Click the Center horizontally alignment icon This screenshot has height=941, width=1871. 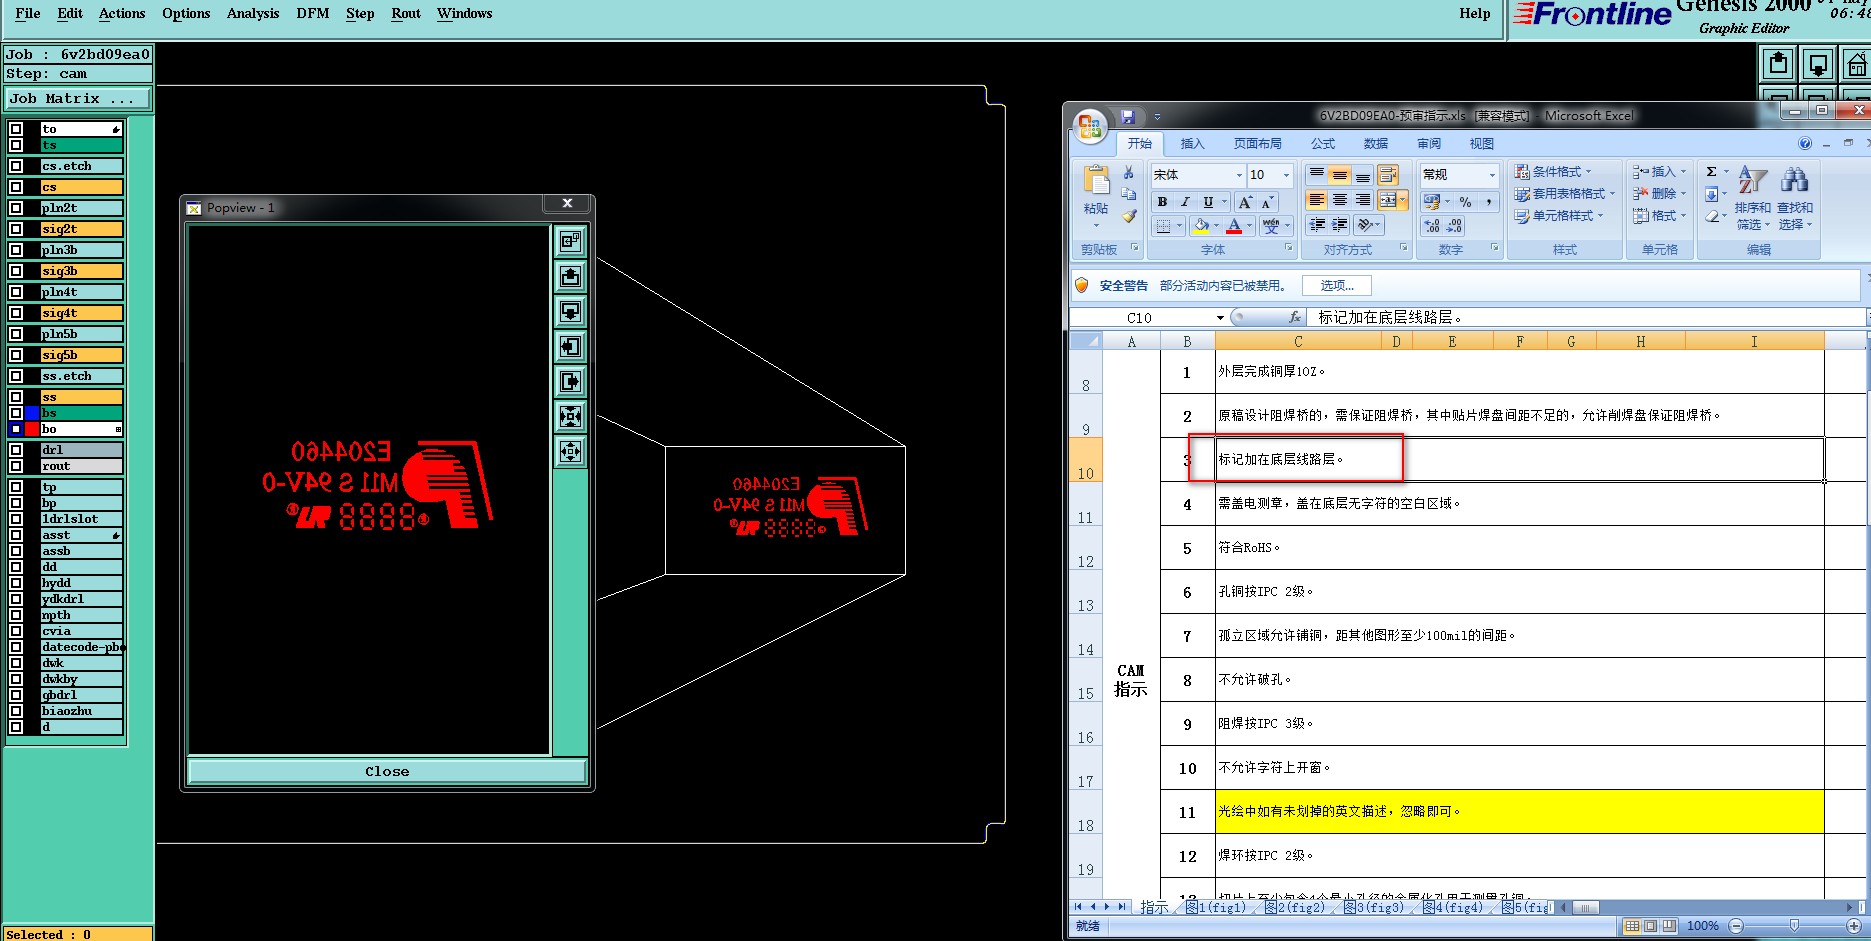[x=1340, y=200]
